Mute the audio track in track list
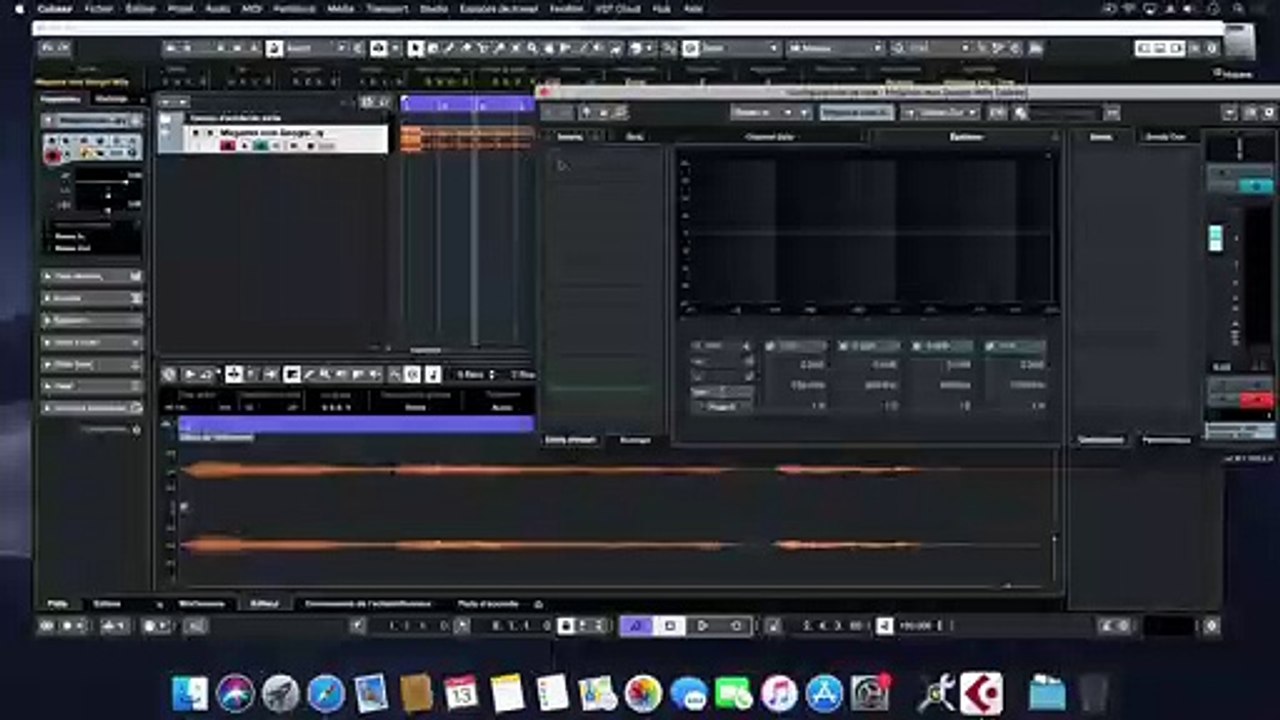Viewport: 1280px width, 720px height. pos(196,132)
